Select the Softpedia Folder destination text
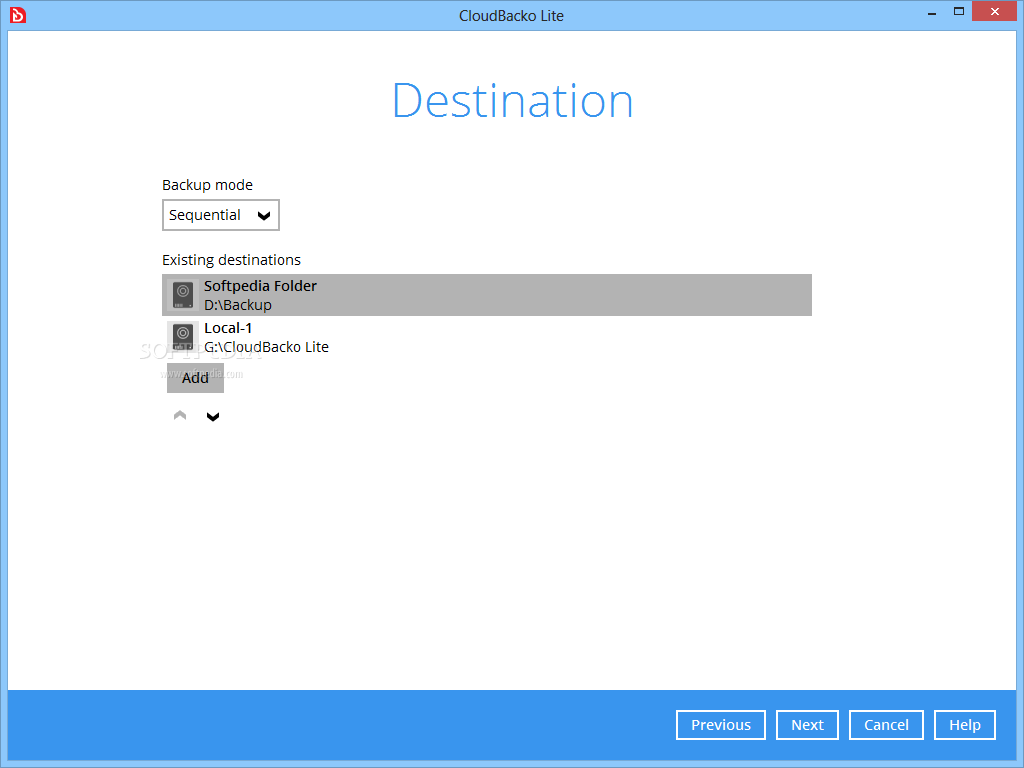1024x768 pixels. point(260,286)
